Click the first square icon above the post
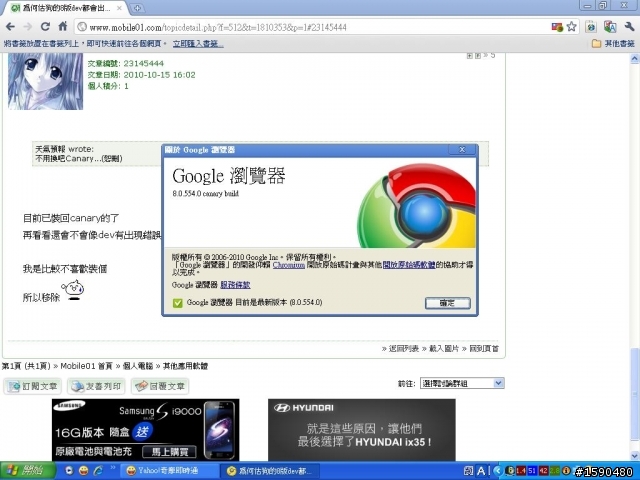Viewport: 640px width, 480px height. [470, 56]
